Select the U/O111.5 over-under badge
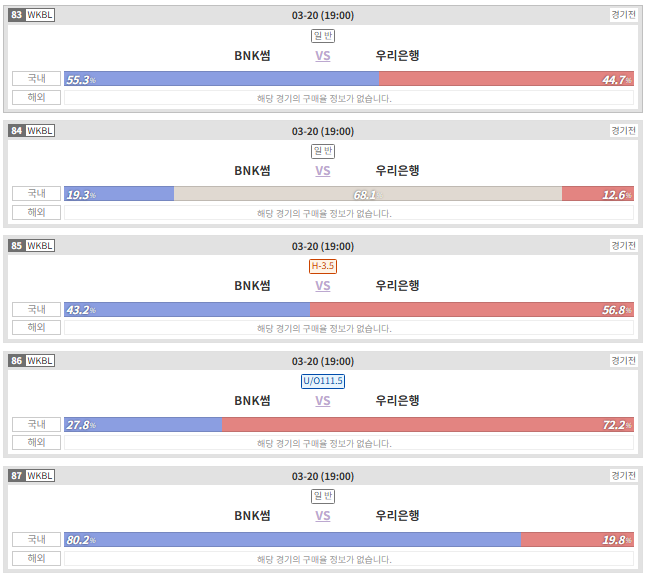 323,381
